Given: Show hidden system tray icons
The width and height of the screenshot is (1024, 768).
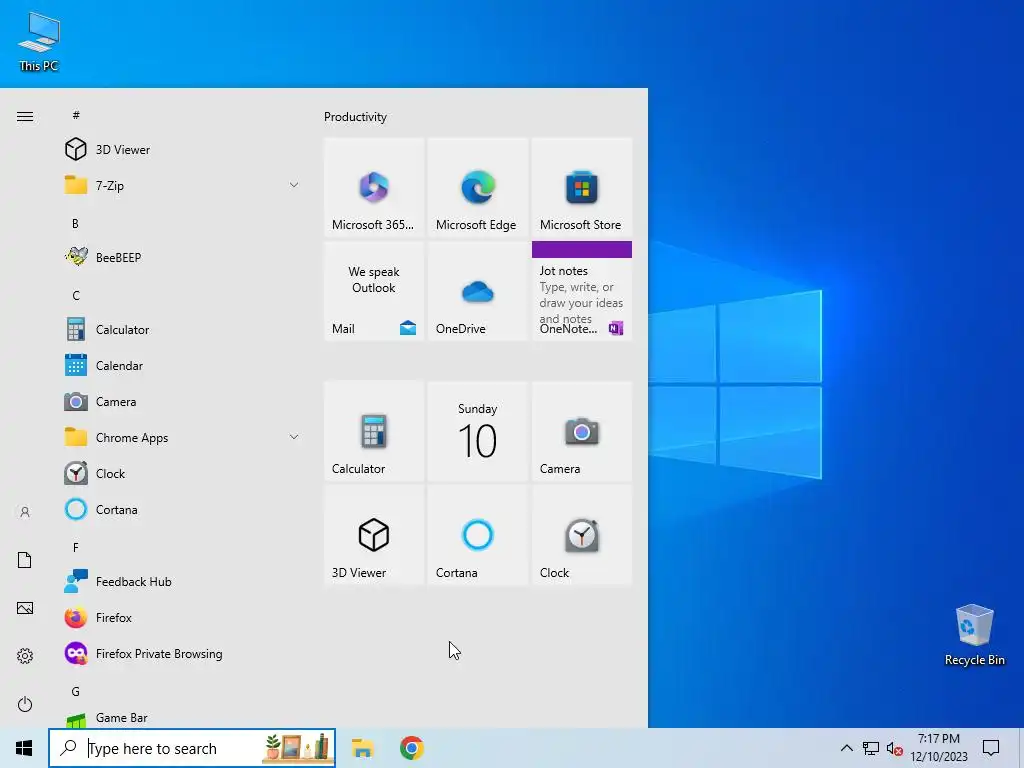Looking at the screenshot, I should (x=846, y=748).
